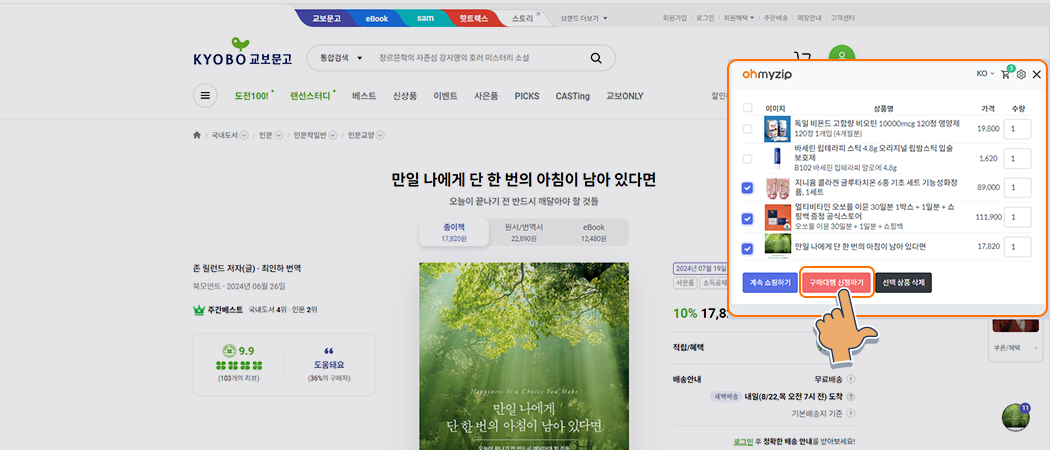Open the PICKS menu
Screen dimensions: 1050x450
tap(527, 96)
